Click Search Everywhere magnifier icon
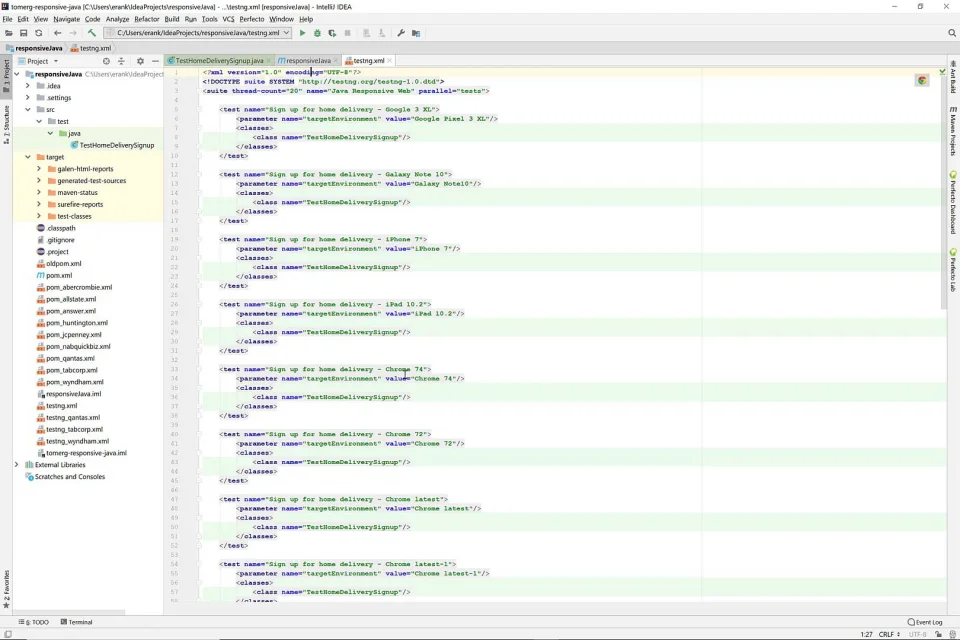960x640 pixels. 951,33
